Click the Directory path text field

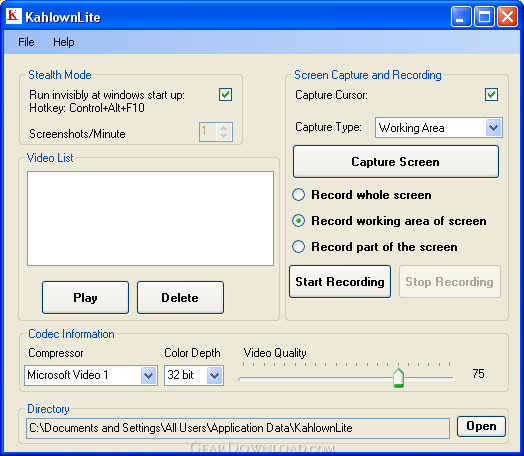[238, 428]
